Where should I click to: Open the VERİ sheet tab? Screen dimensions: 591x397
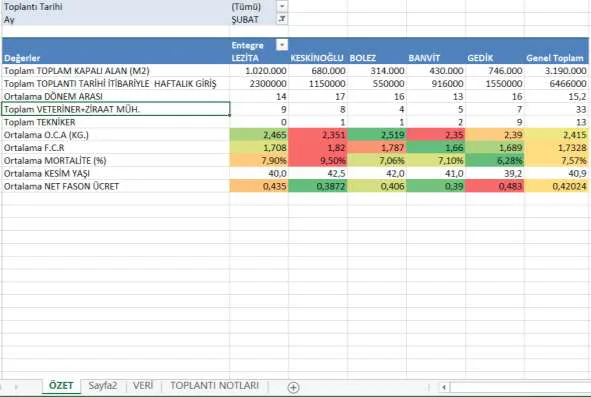[143, 386]
